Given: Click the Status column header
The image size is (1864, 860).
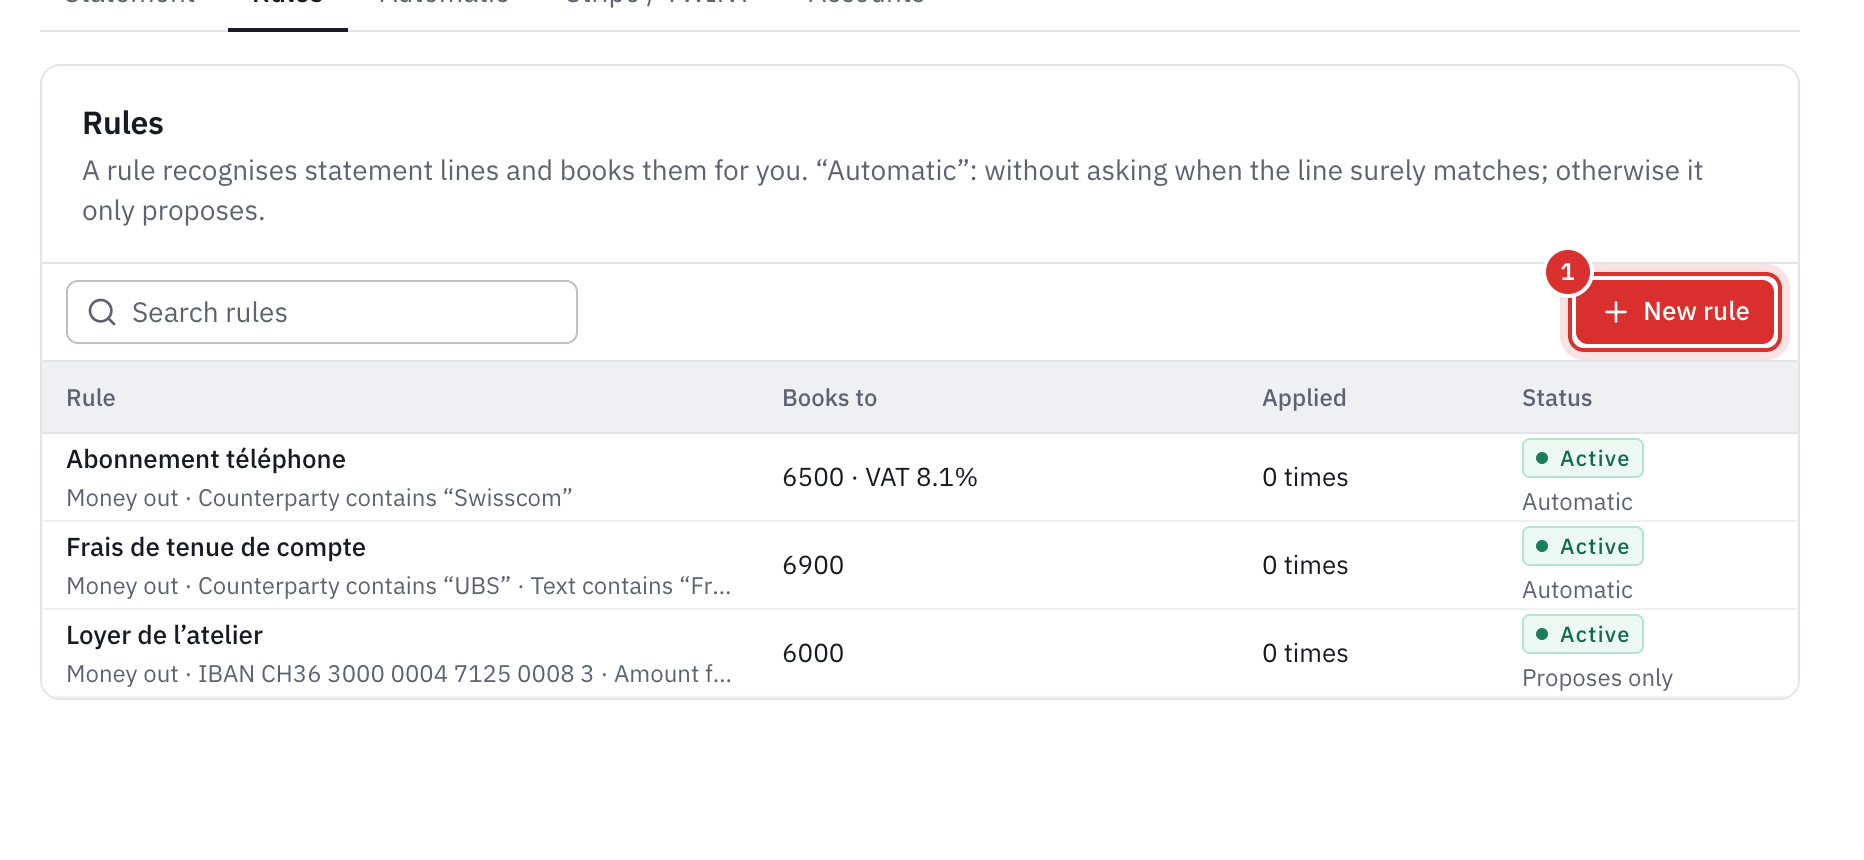Looking at the screenshot, I should tap(1557, 398).
